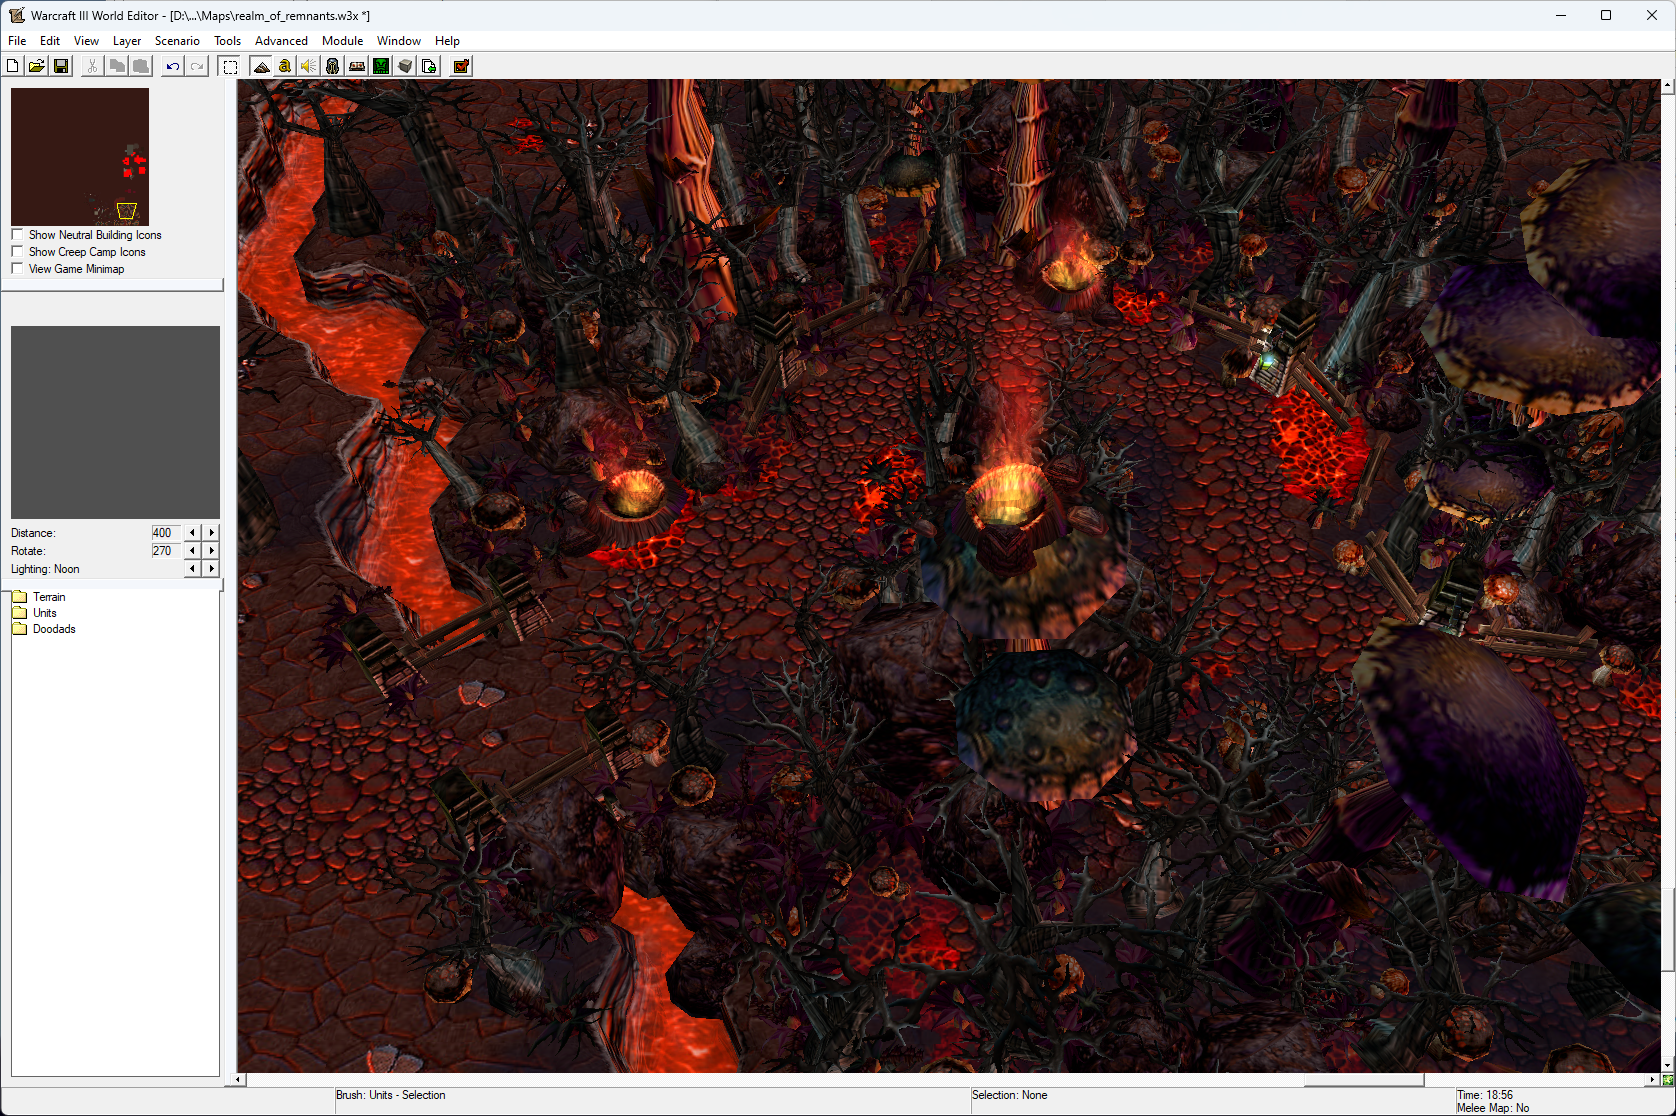The height and width of the screenshot is (1116, 1676).
Task: Open the Terrain Editor mountain icon
Action: tap(261, 66)
